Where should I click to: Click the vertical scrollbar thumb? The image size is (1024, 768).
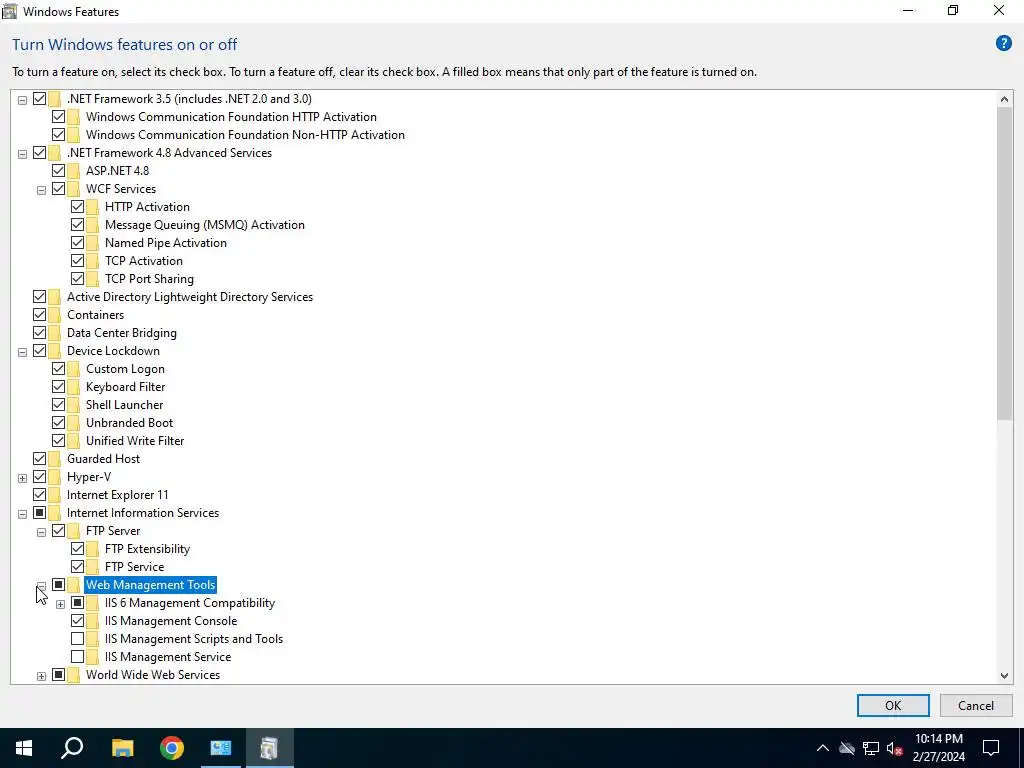point(1004,264)
